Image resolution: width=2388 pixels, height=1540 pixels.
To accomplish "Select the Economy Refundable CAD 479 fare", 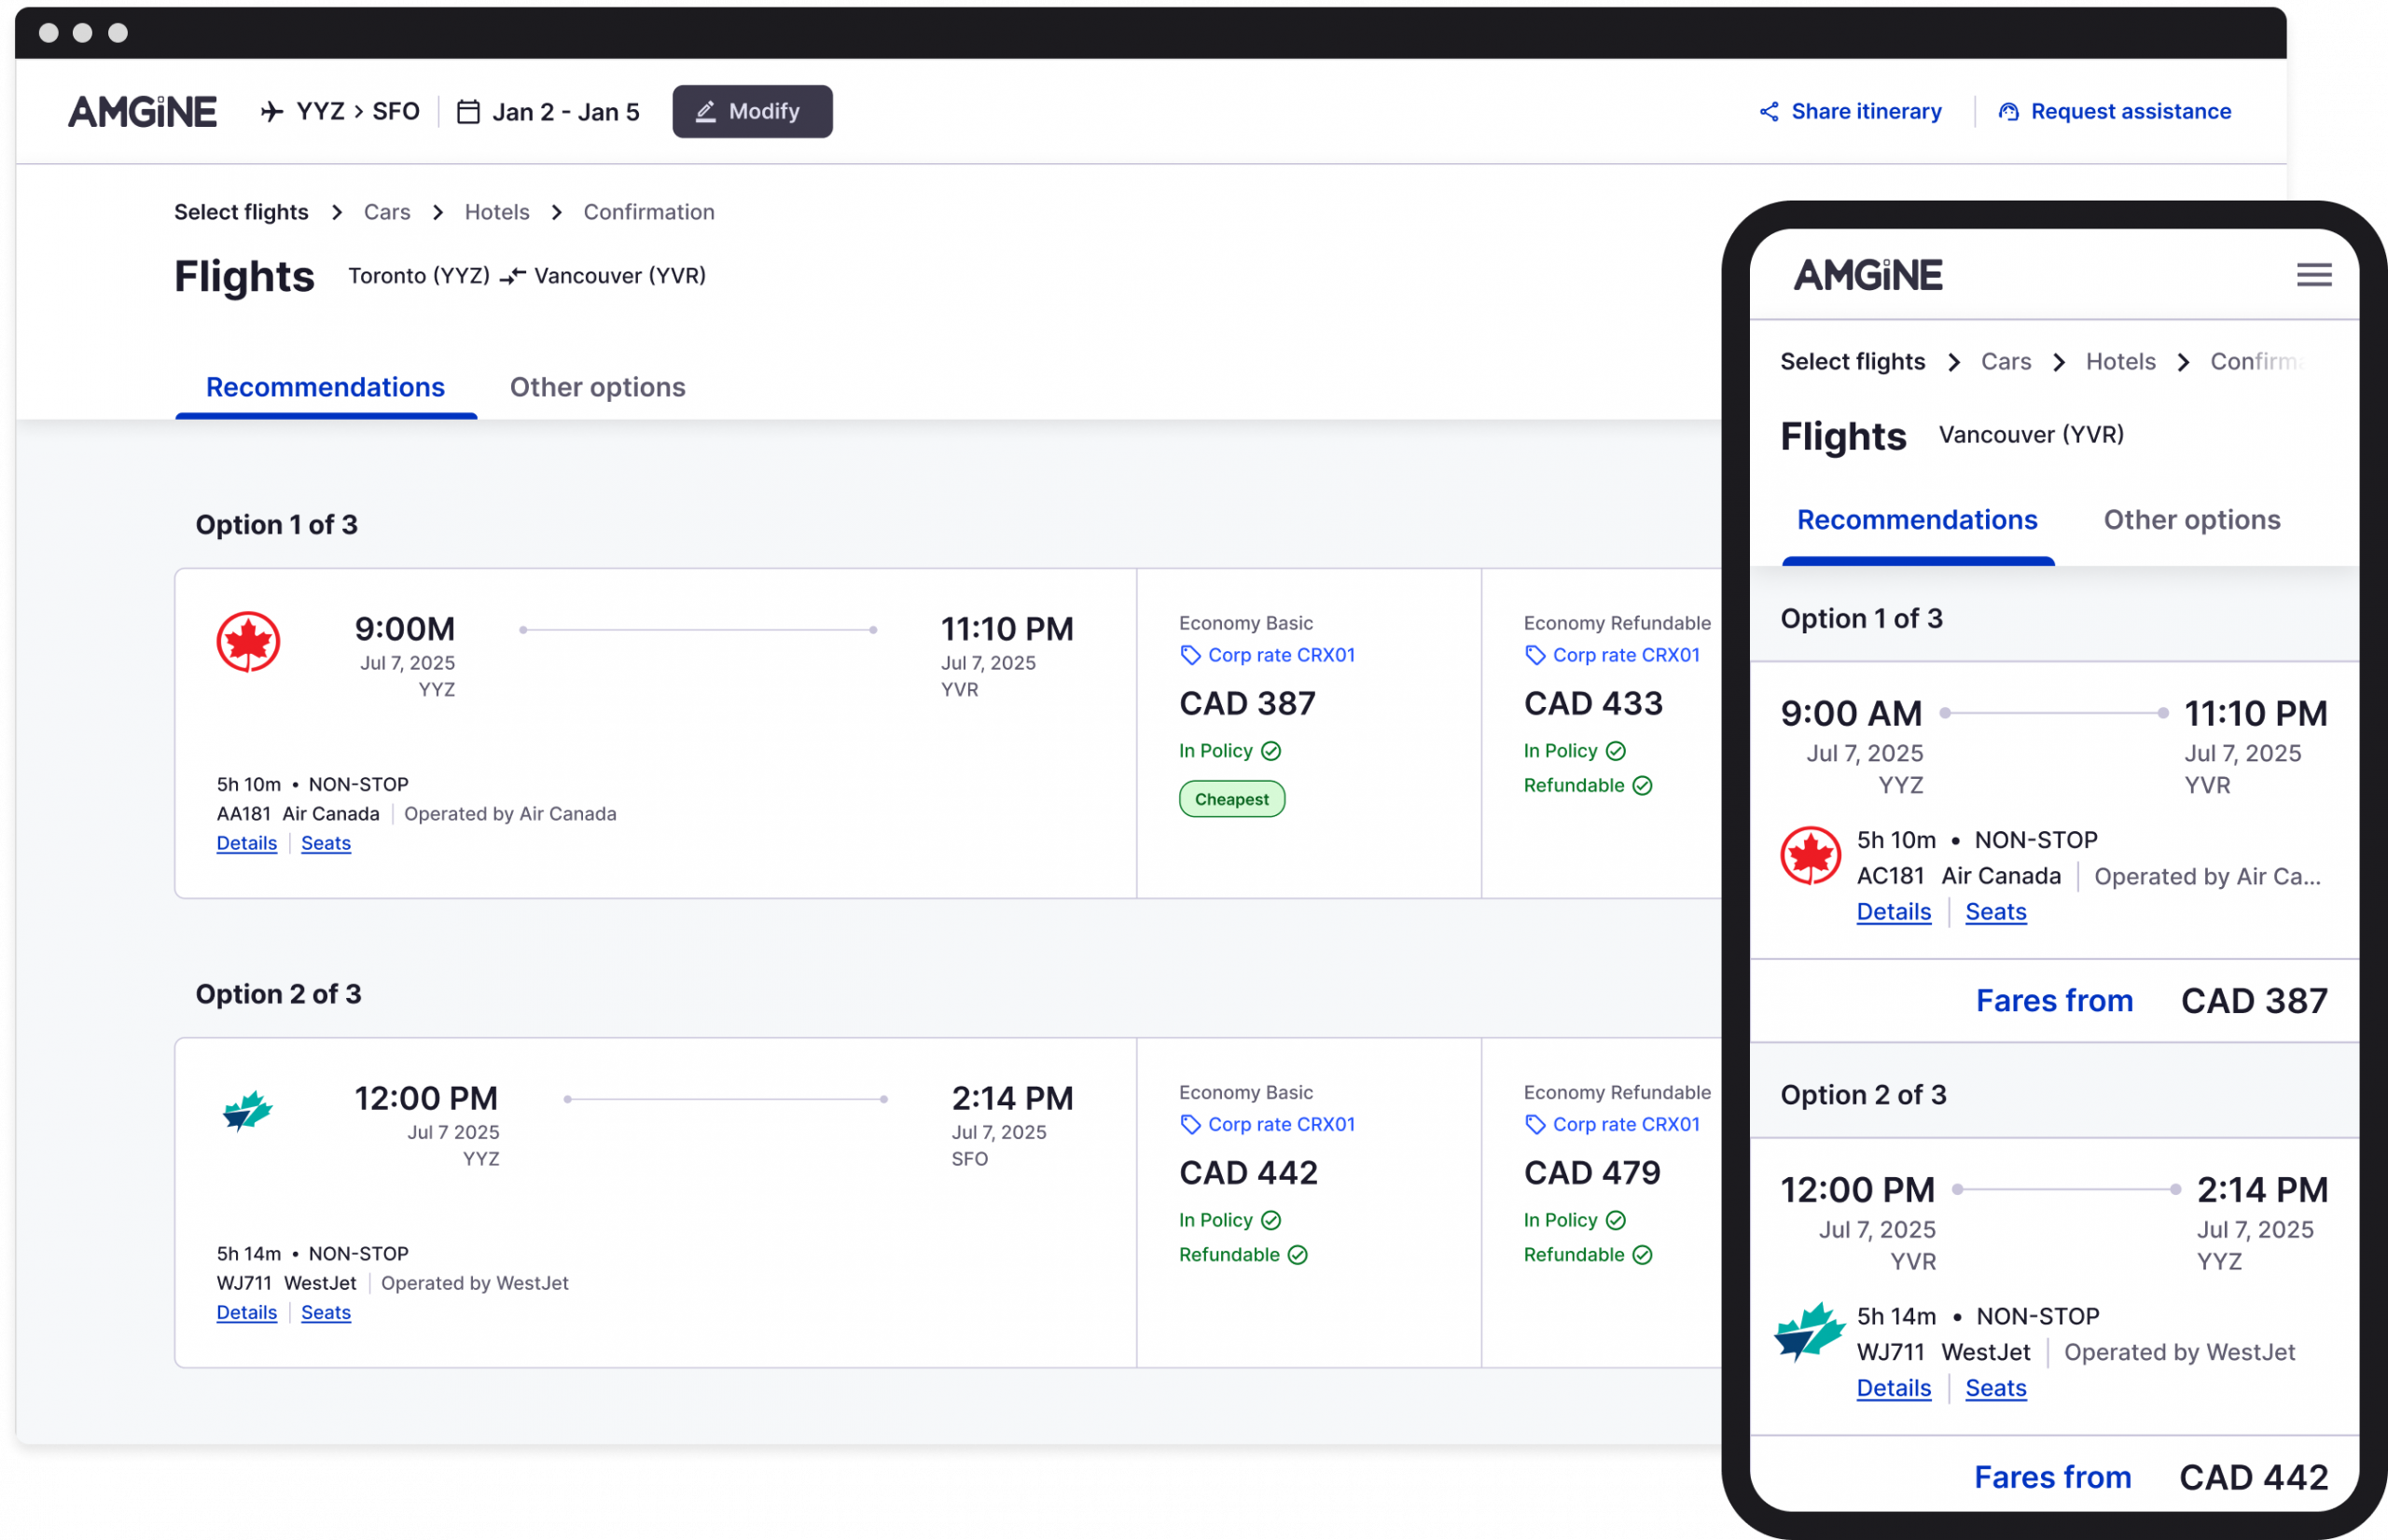I will tap(1602, 1202).
